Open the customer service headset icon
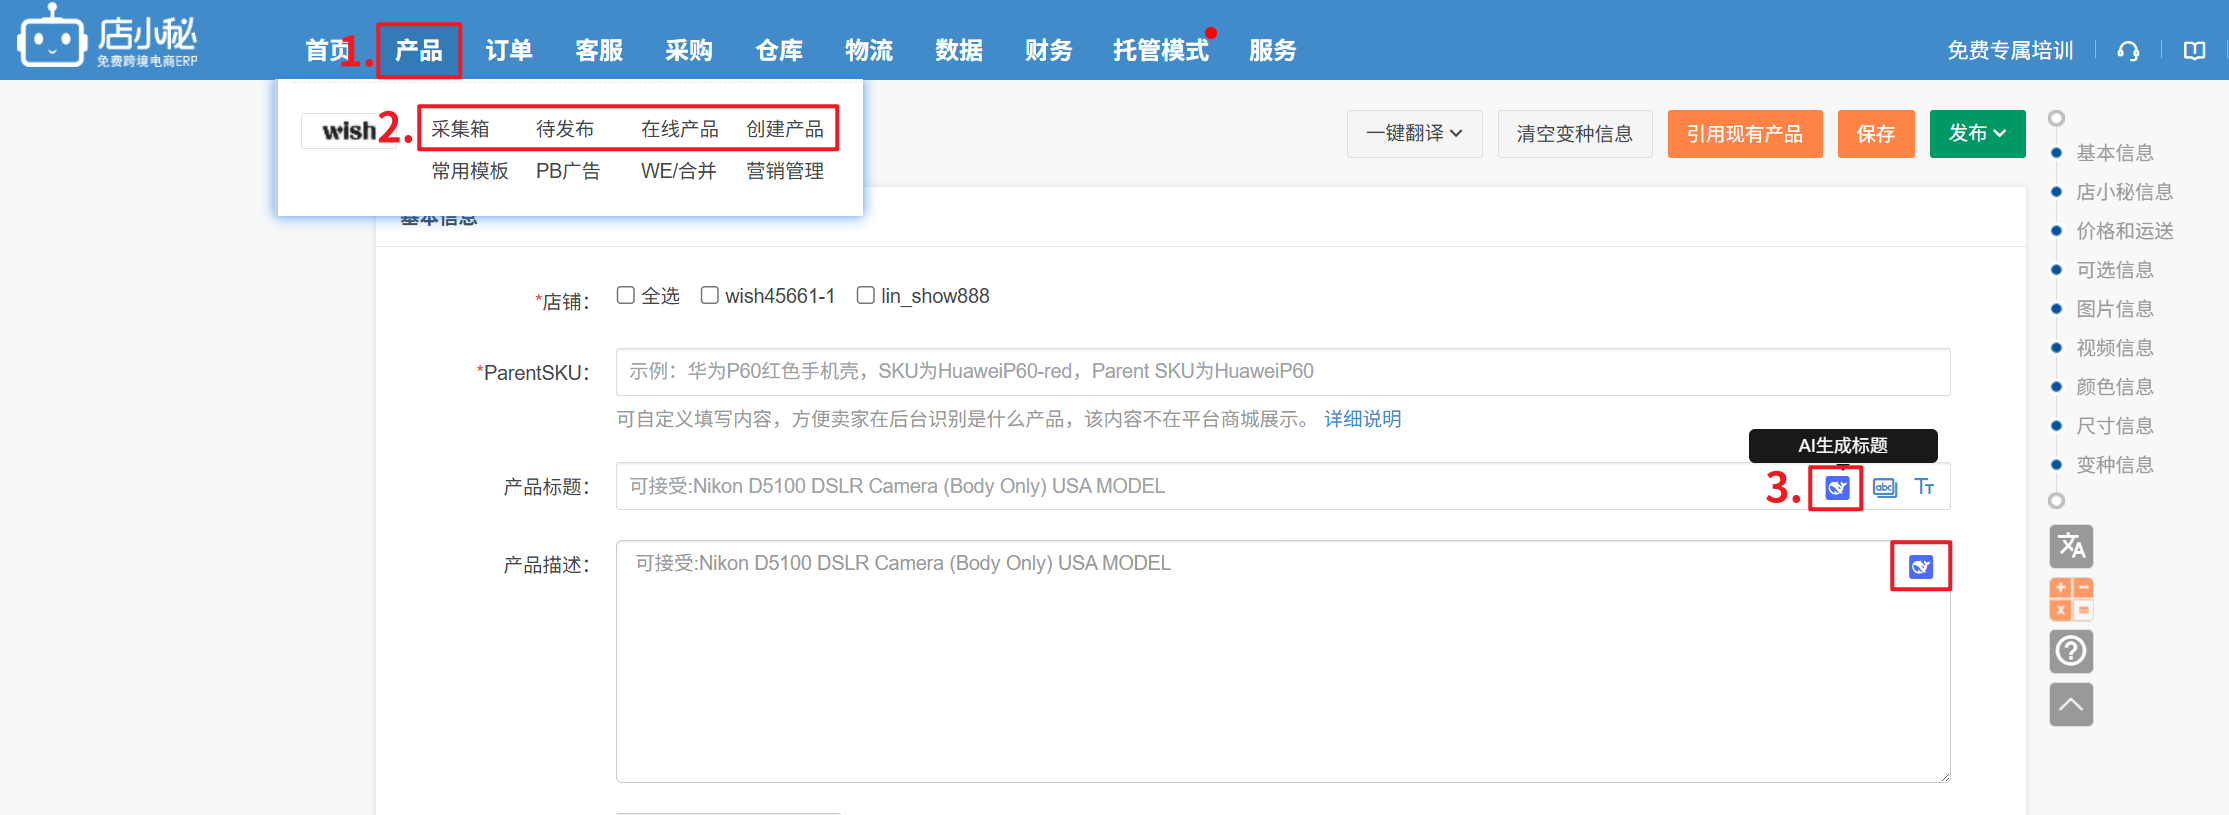Screen dimensions: 2229x815 click(x=2128, y=51)
